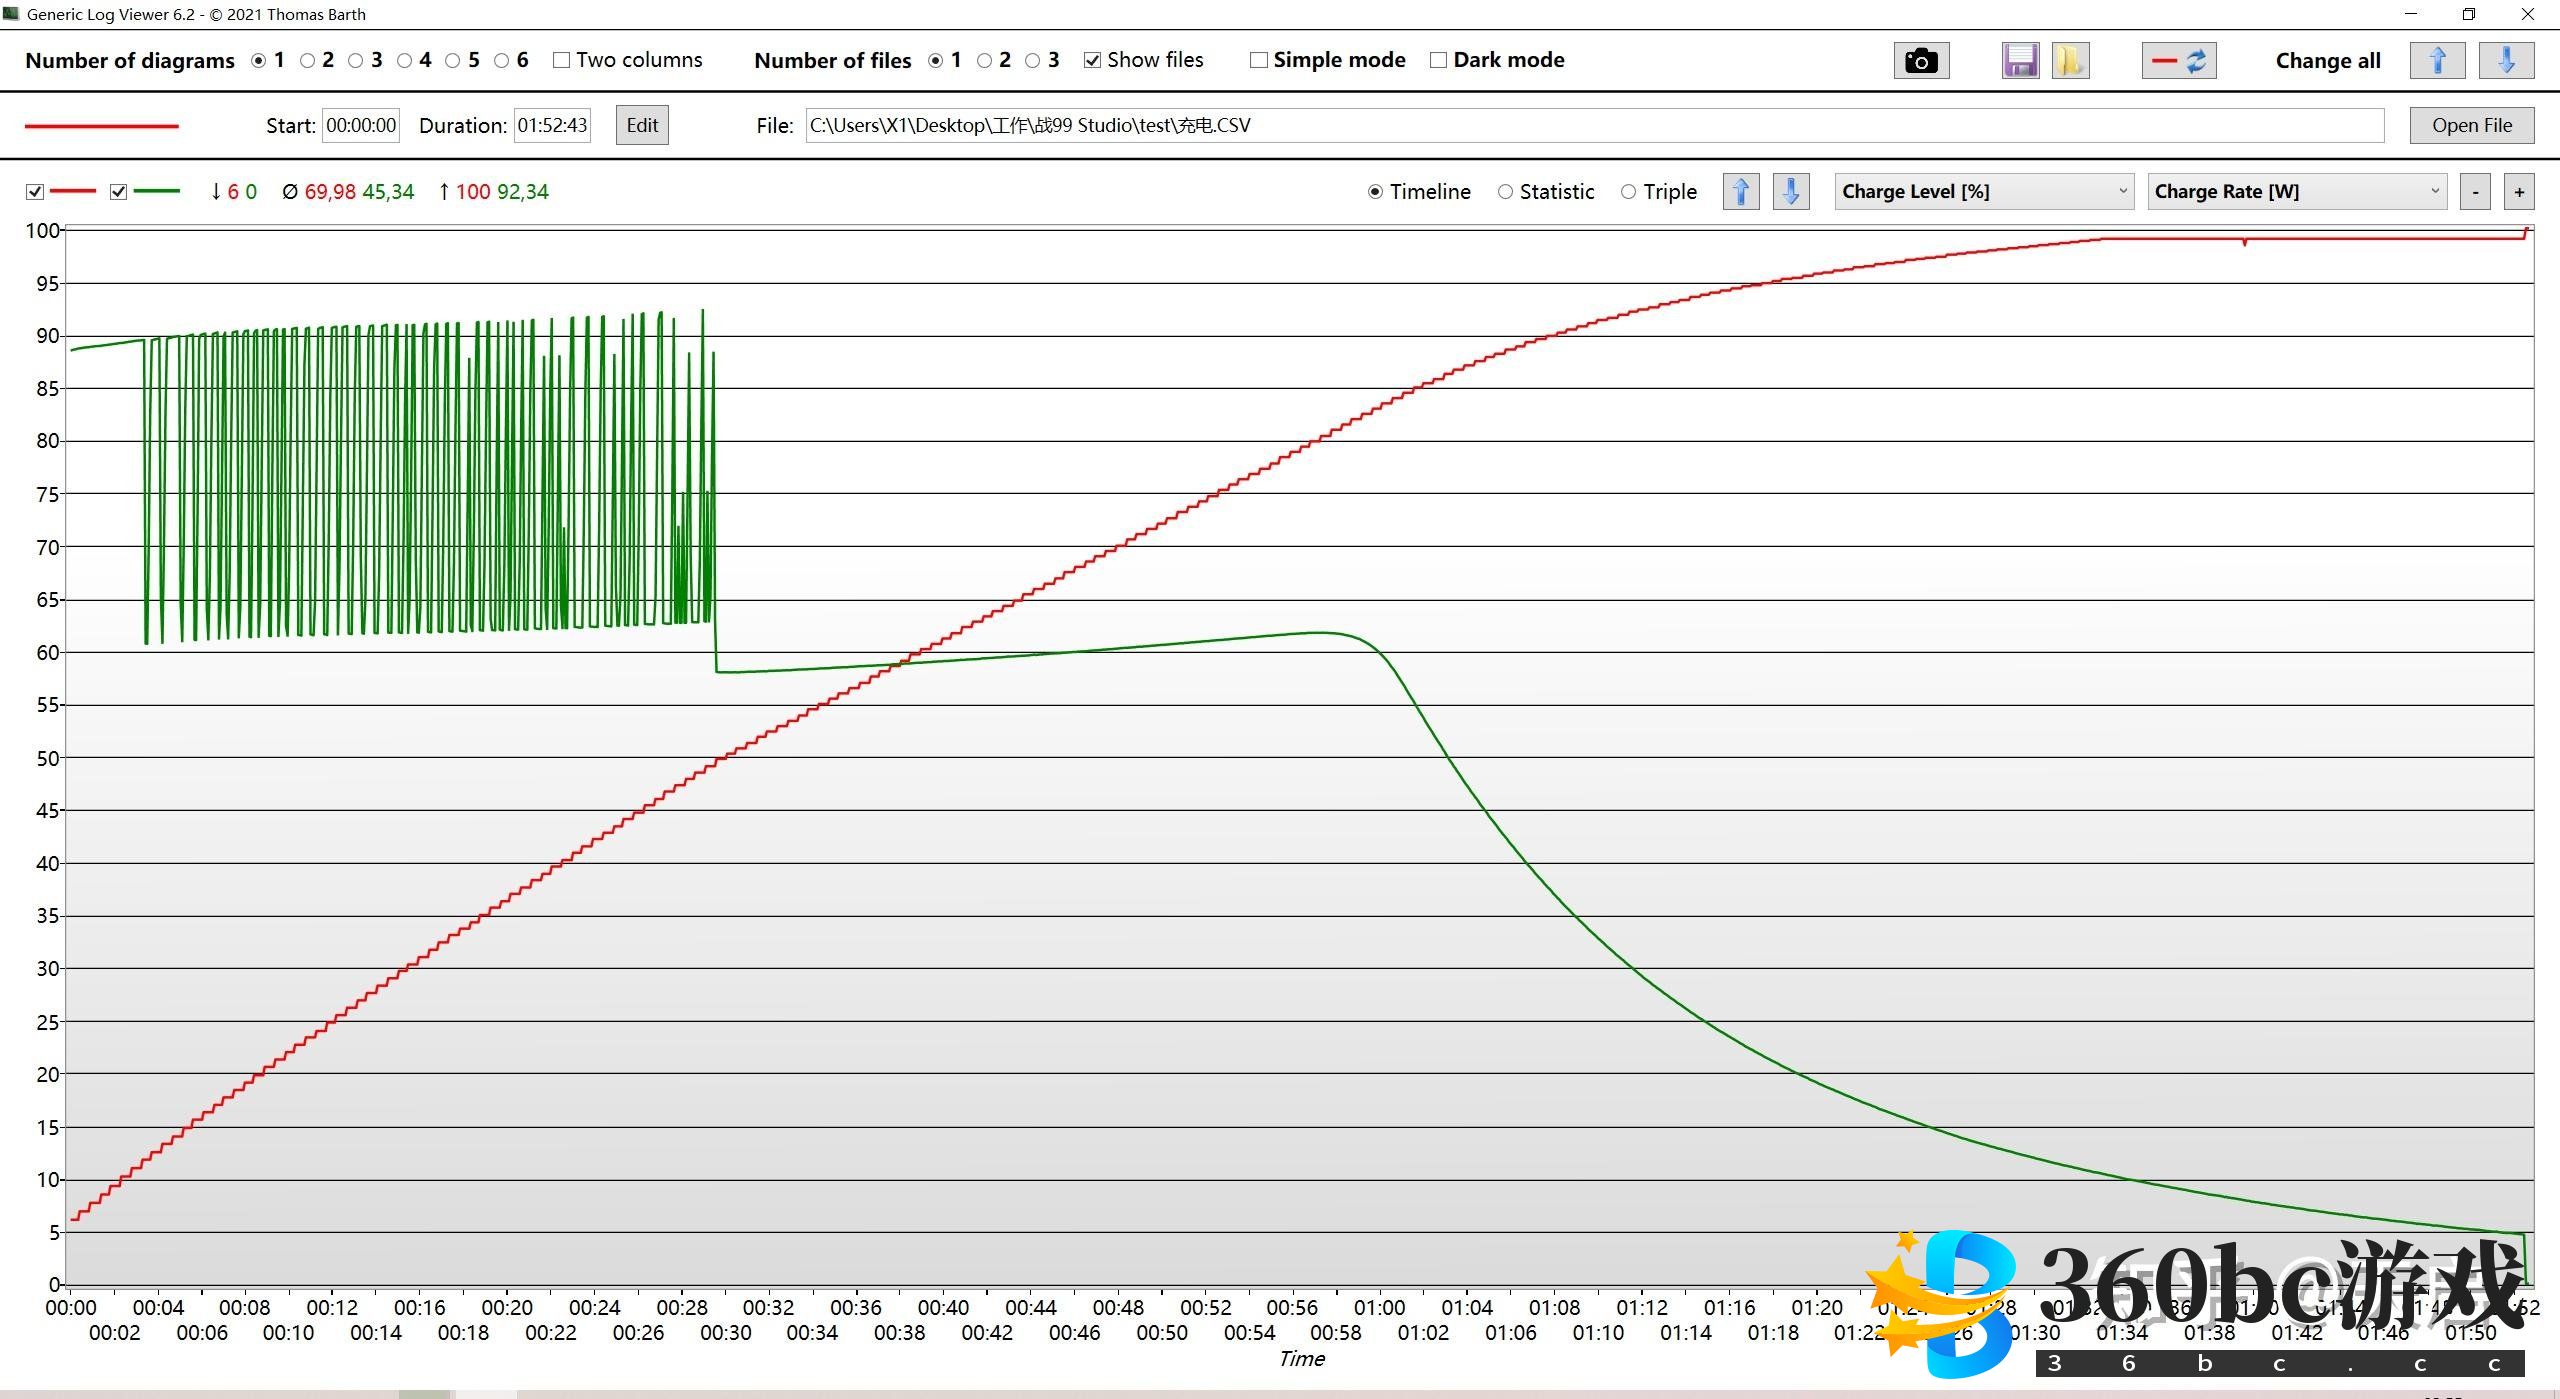Image resolution: width=2560 pixels, height=1399 pixels.
Task: Select 2 for number of diagrams
Action: pyautogui.click(x=309, y=60)
